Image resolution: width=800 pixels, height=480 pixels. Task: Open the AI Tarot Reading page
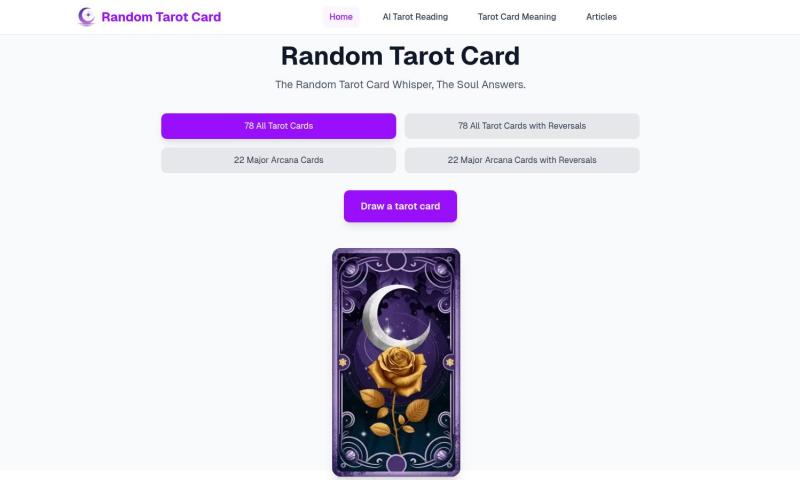pos(415,17)
